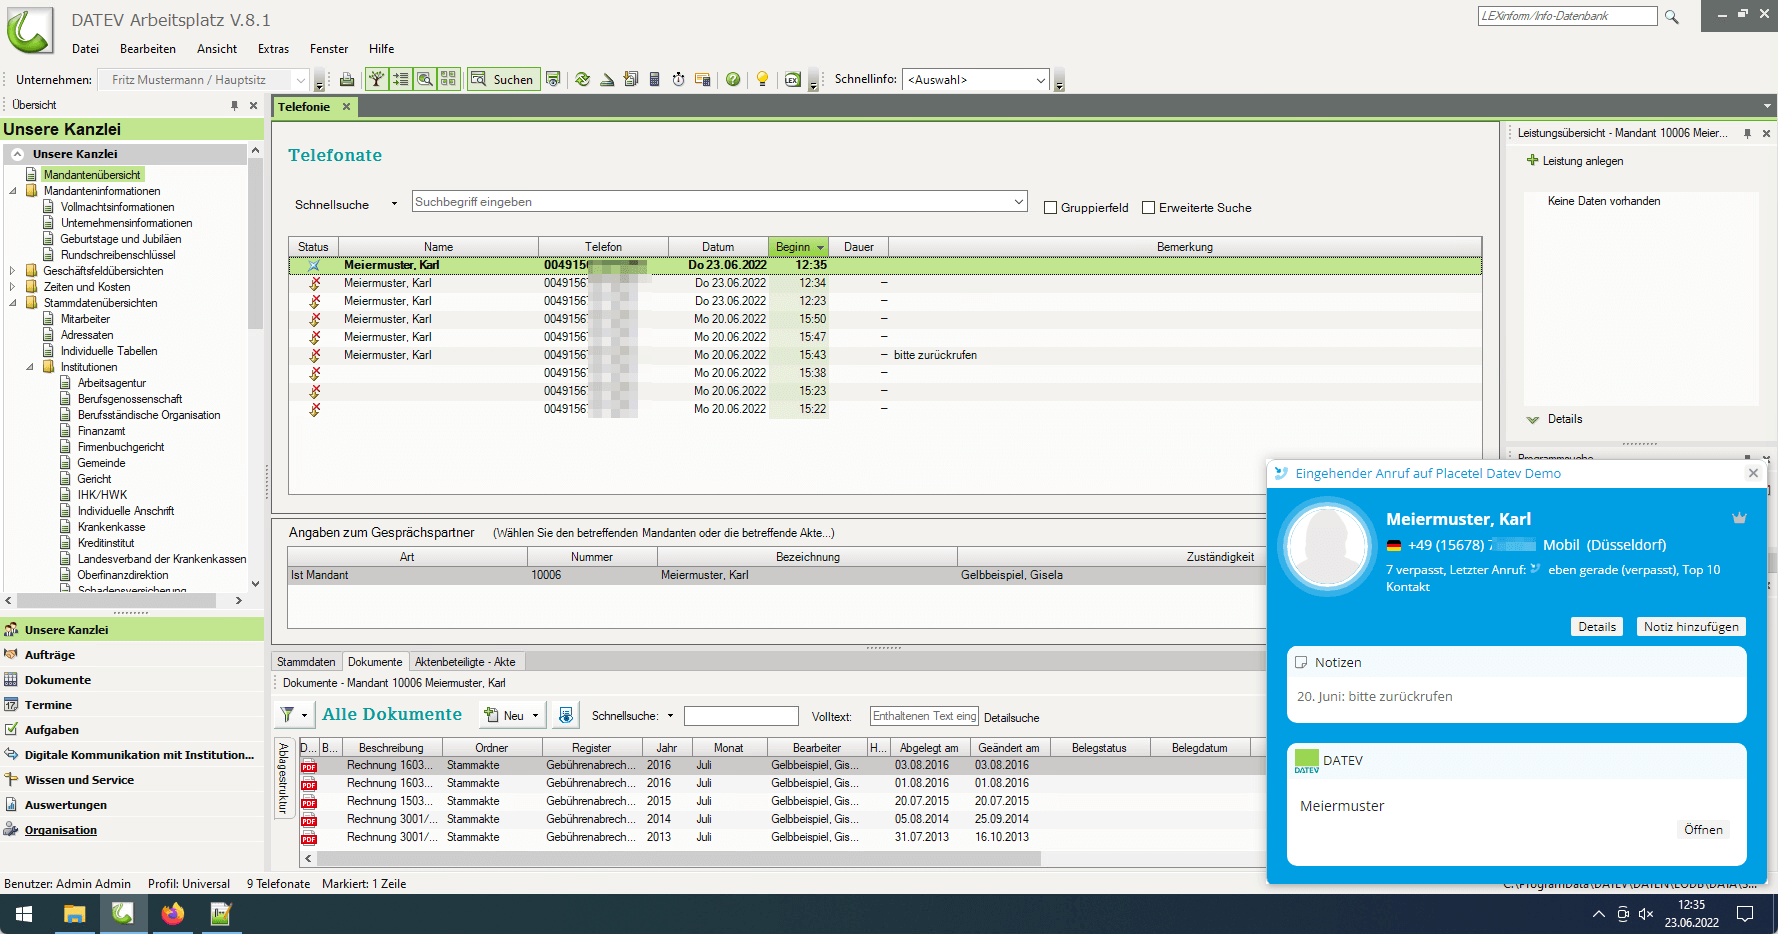The image size is (1778, 934).
Task: Open the Suchbegriff eingeben dropdown arrow
Action: (1018, 201)
